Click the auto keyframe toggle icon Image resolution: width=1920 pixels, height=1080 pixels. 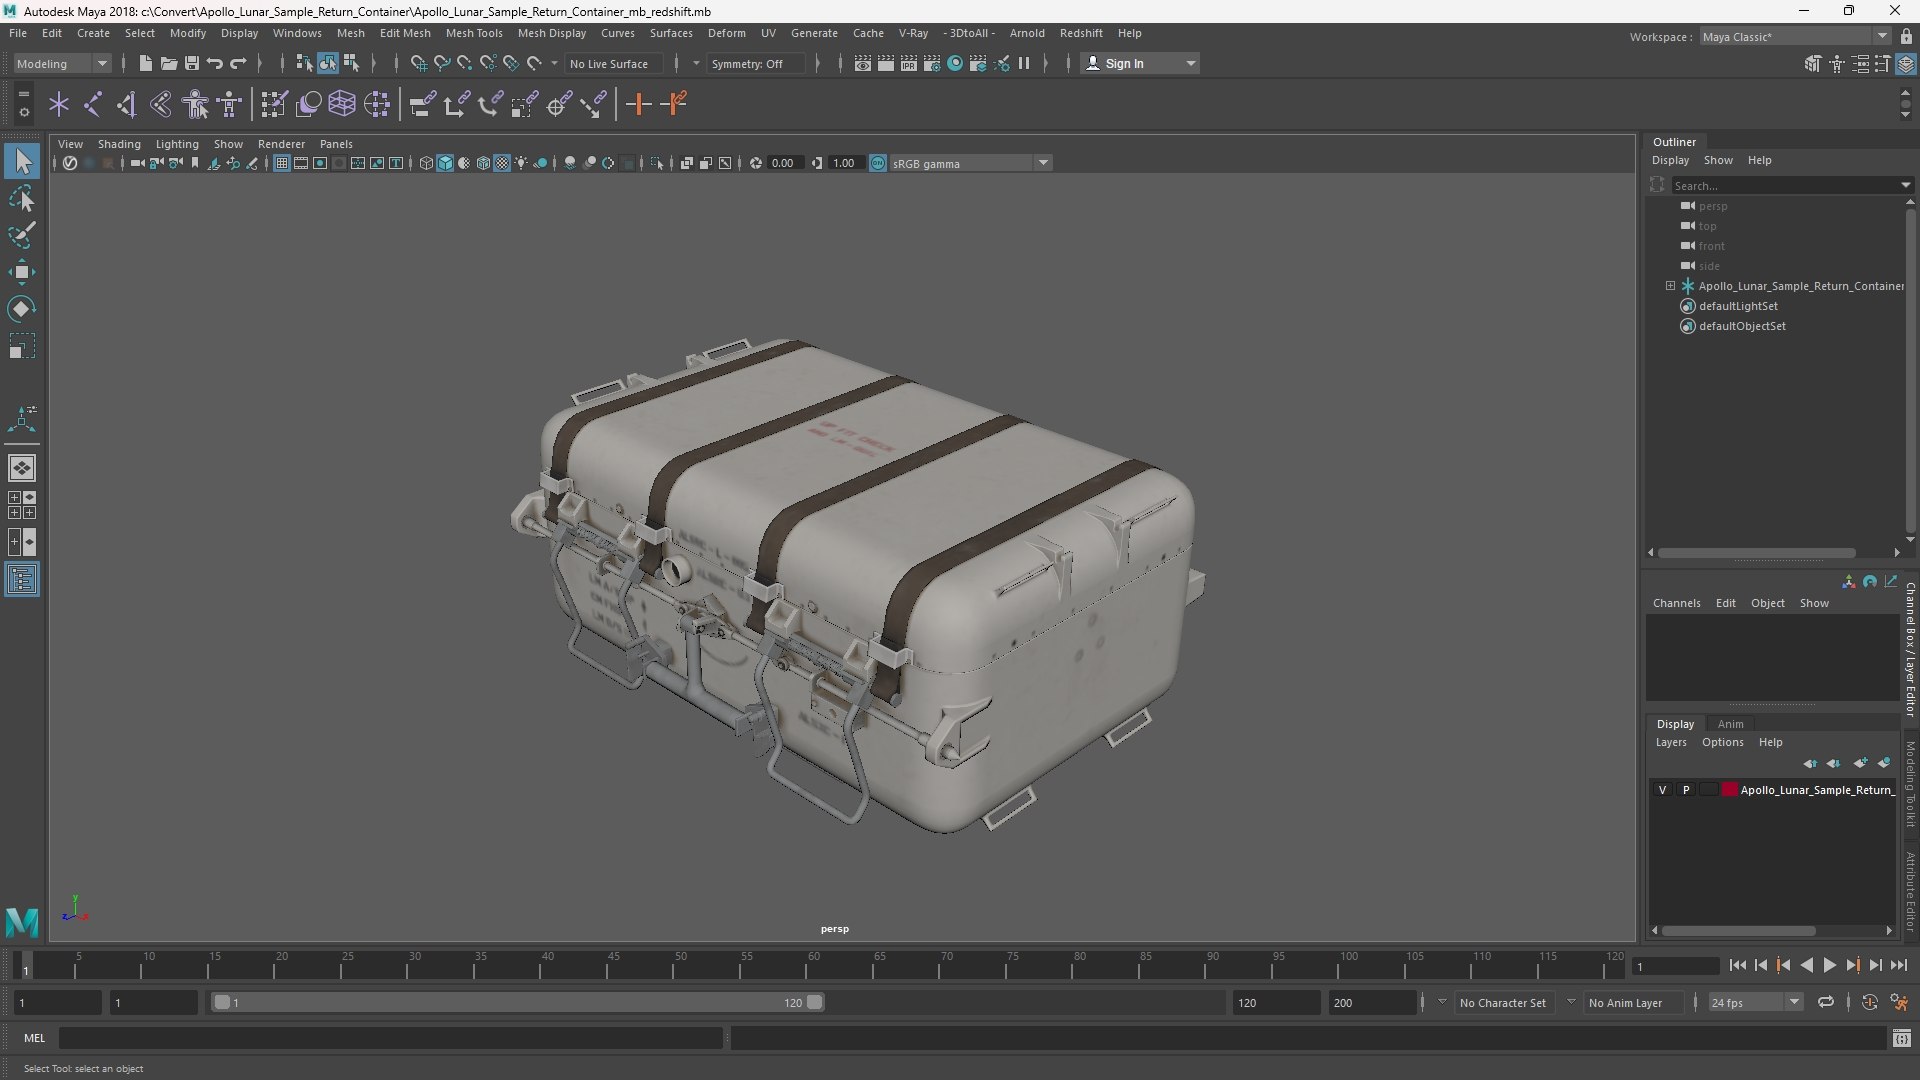pos(1869,1002)
